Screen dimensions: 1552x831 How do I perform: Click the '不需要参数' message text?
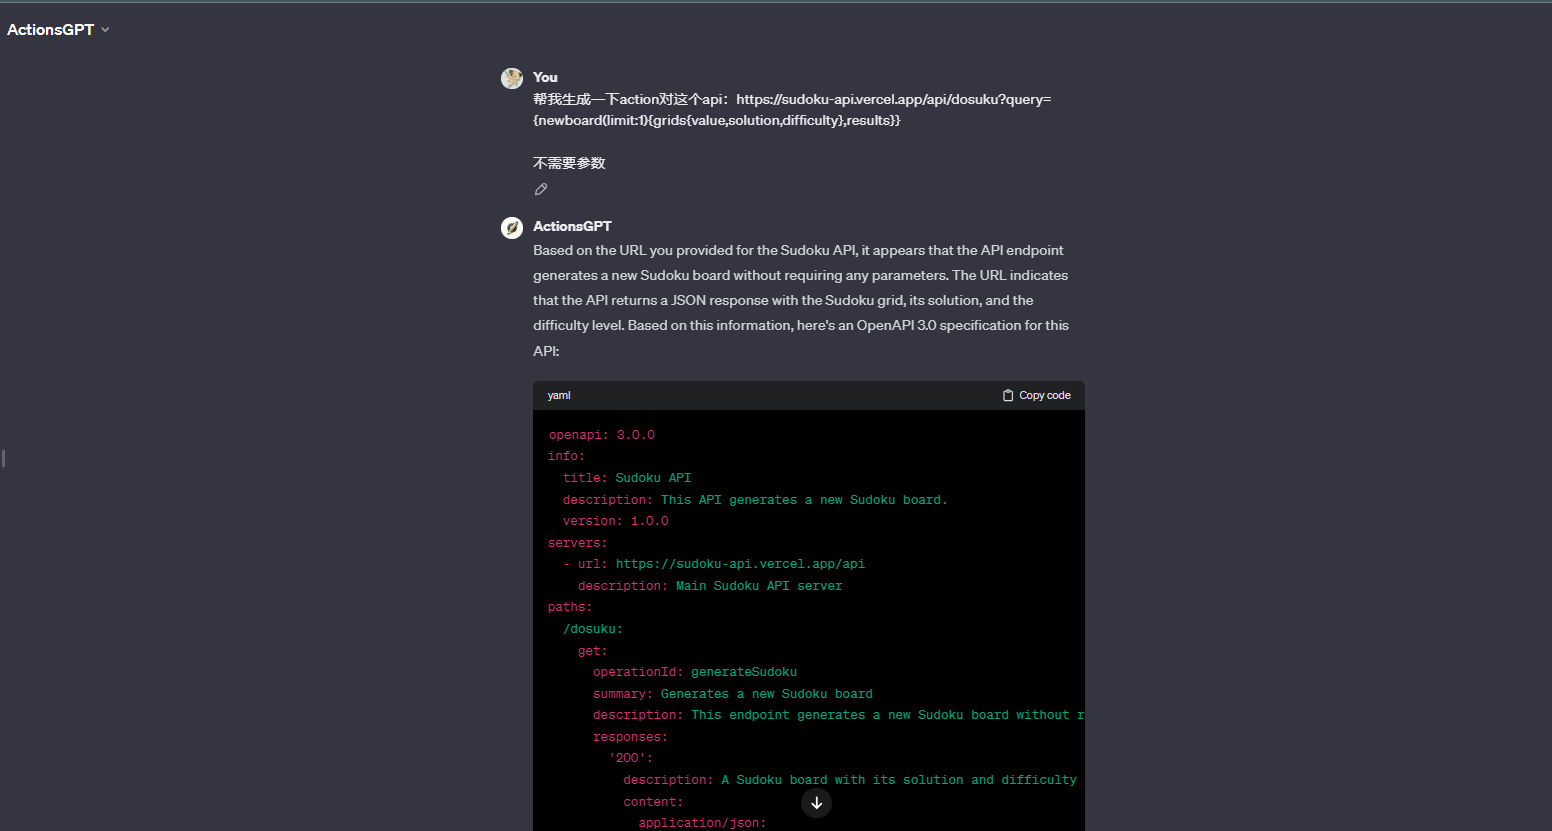(x=569, y=163)
